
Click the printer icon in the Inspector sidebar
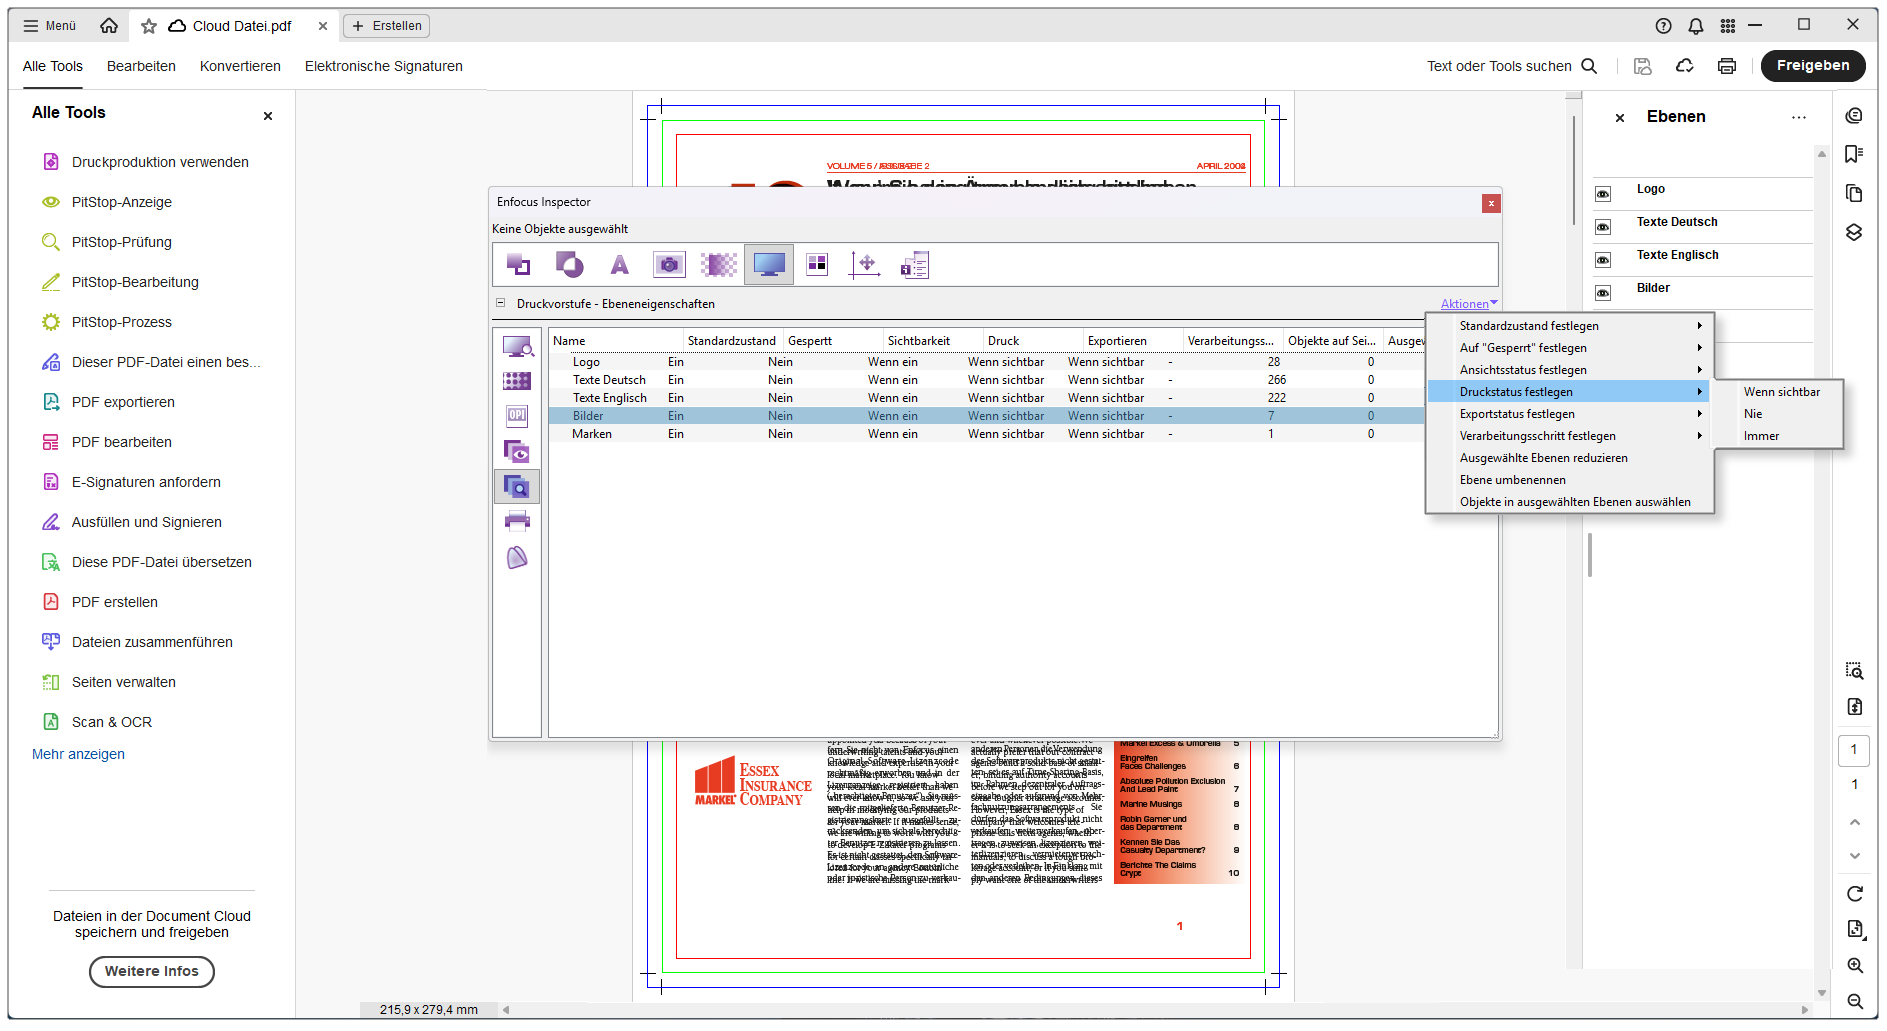(517, 520)
